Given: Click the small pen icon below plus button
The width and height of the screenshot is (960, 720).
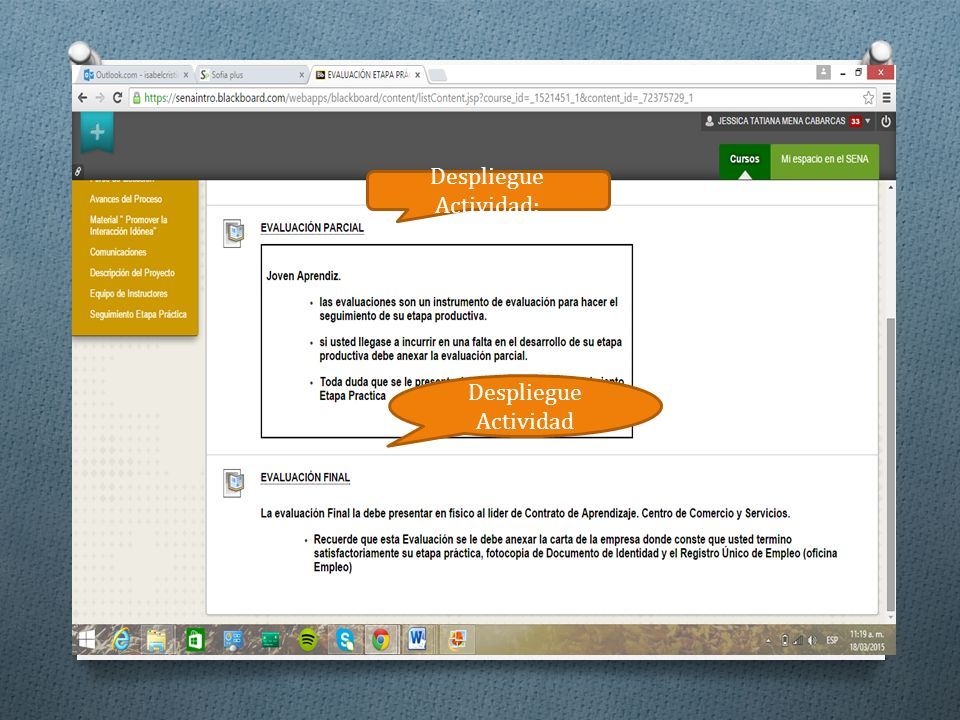Looking at the screenshot, I should coord(78,171).
